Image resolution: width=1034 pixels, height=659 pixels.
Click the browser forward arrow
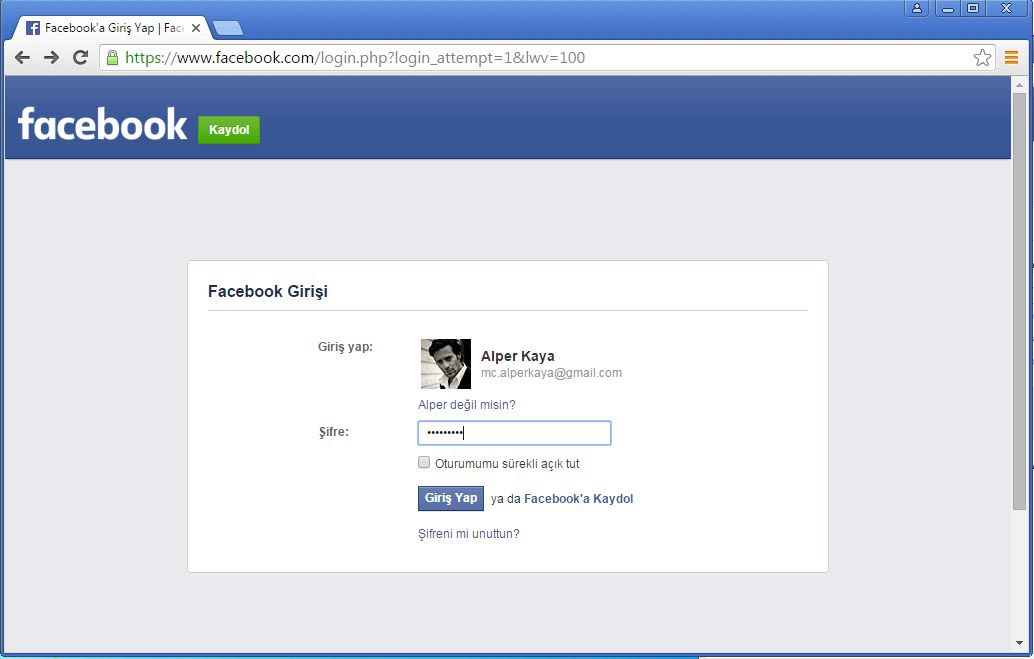[x=51, y=58]
